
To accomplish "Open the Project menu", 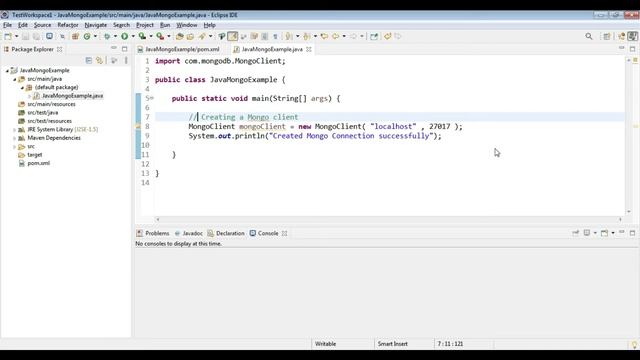I will tap(145, 25).
